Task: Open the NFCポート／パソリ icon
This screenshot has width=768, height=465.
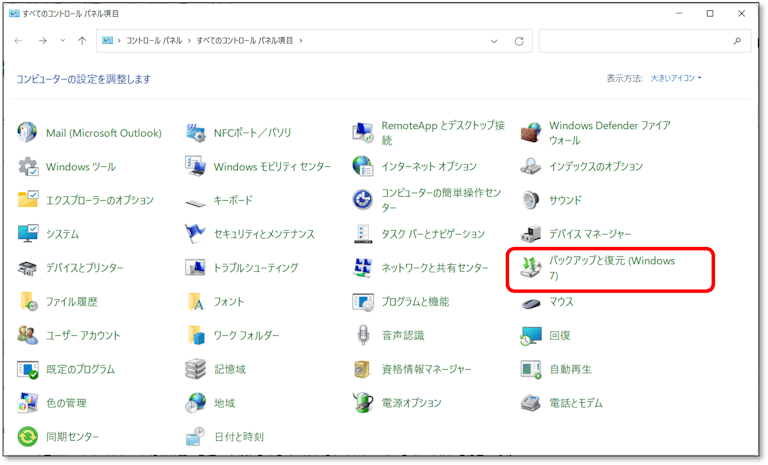Action: coord(196,133)
